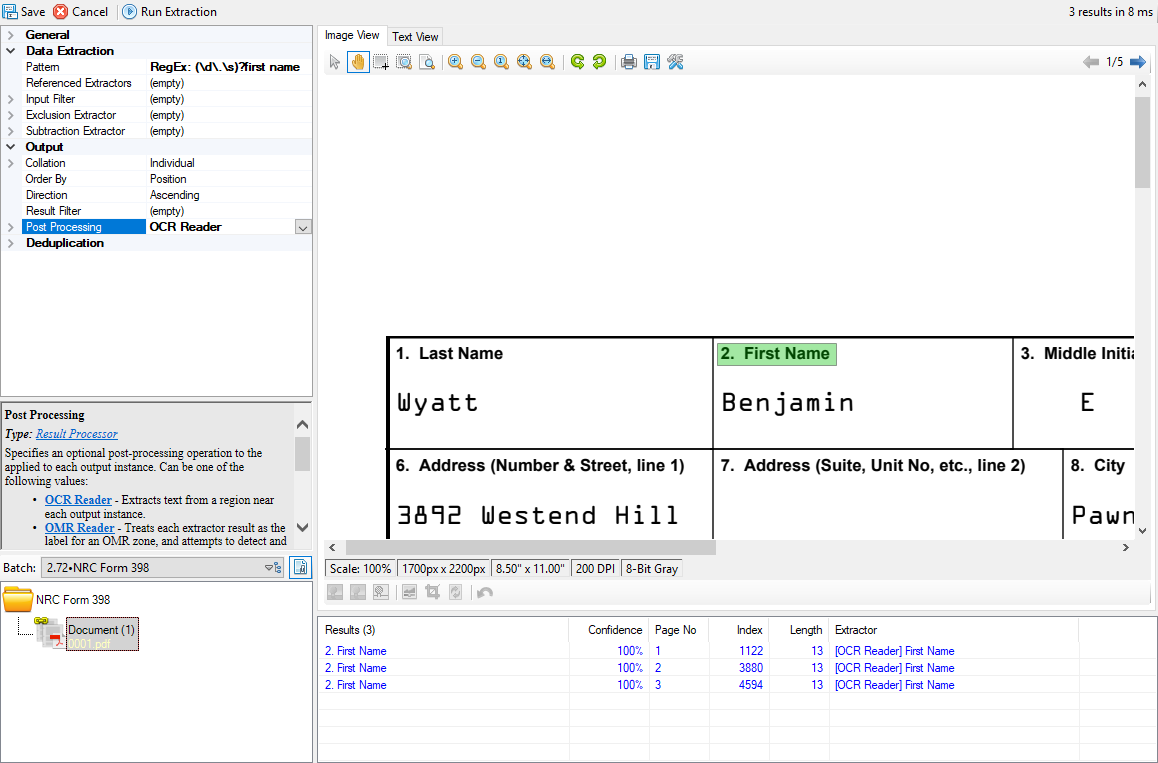This screenshot has width=1158, height=763.
Task: Click the Run Extraction button
Action: [169, 12]
